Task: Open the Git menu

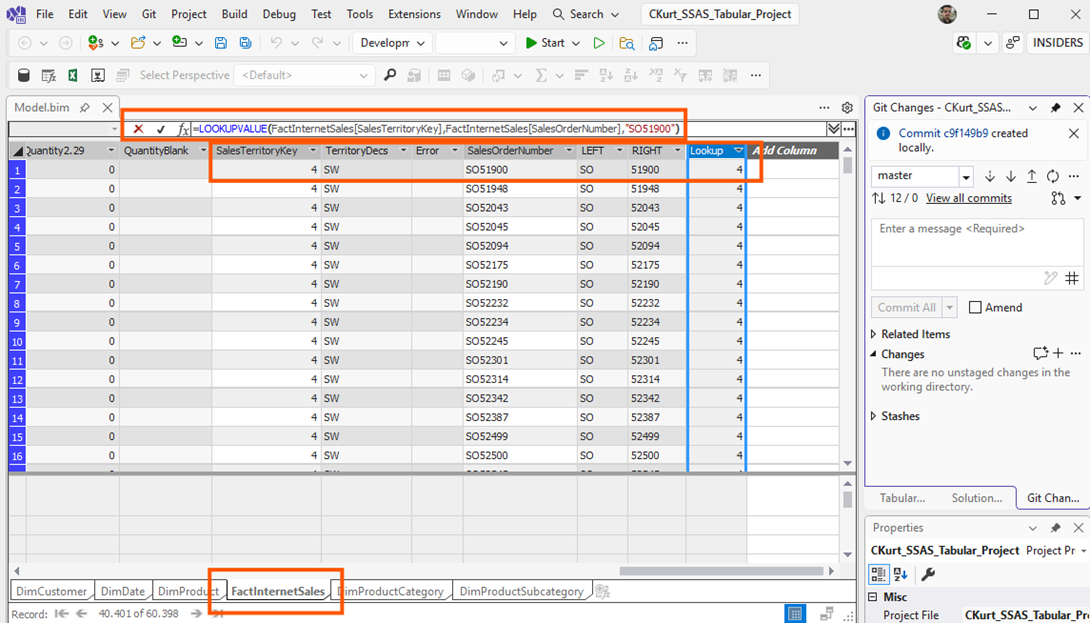Action: [x=149, y=14]
